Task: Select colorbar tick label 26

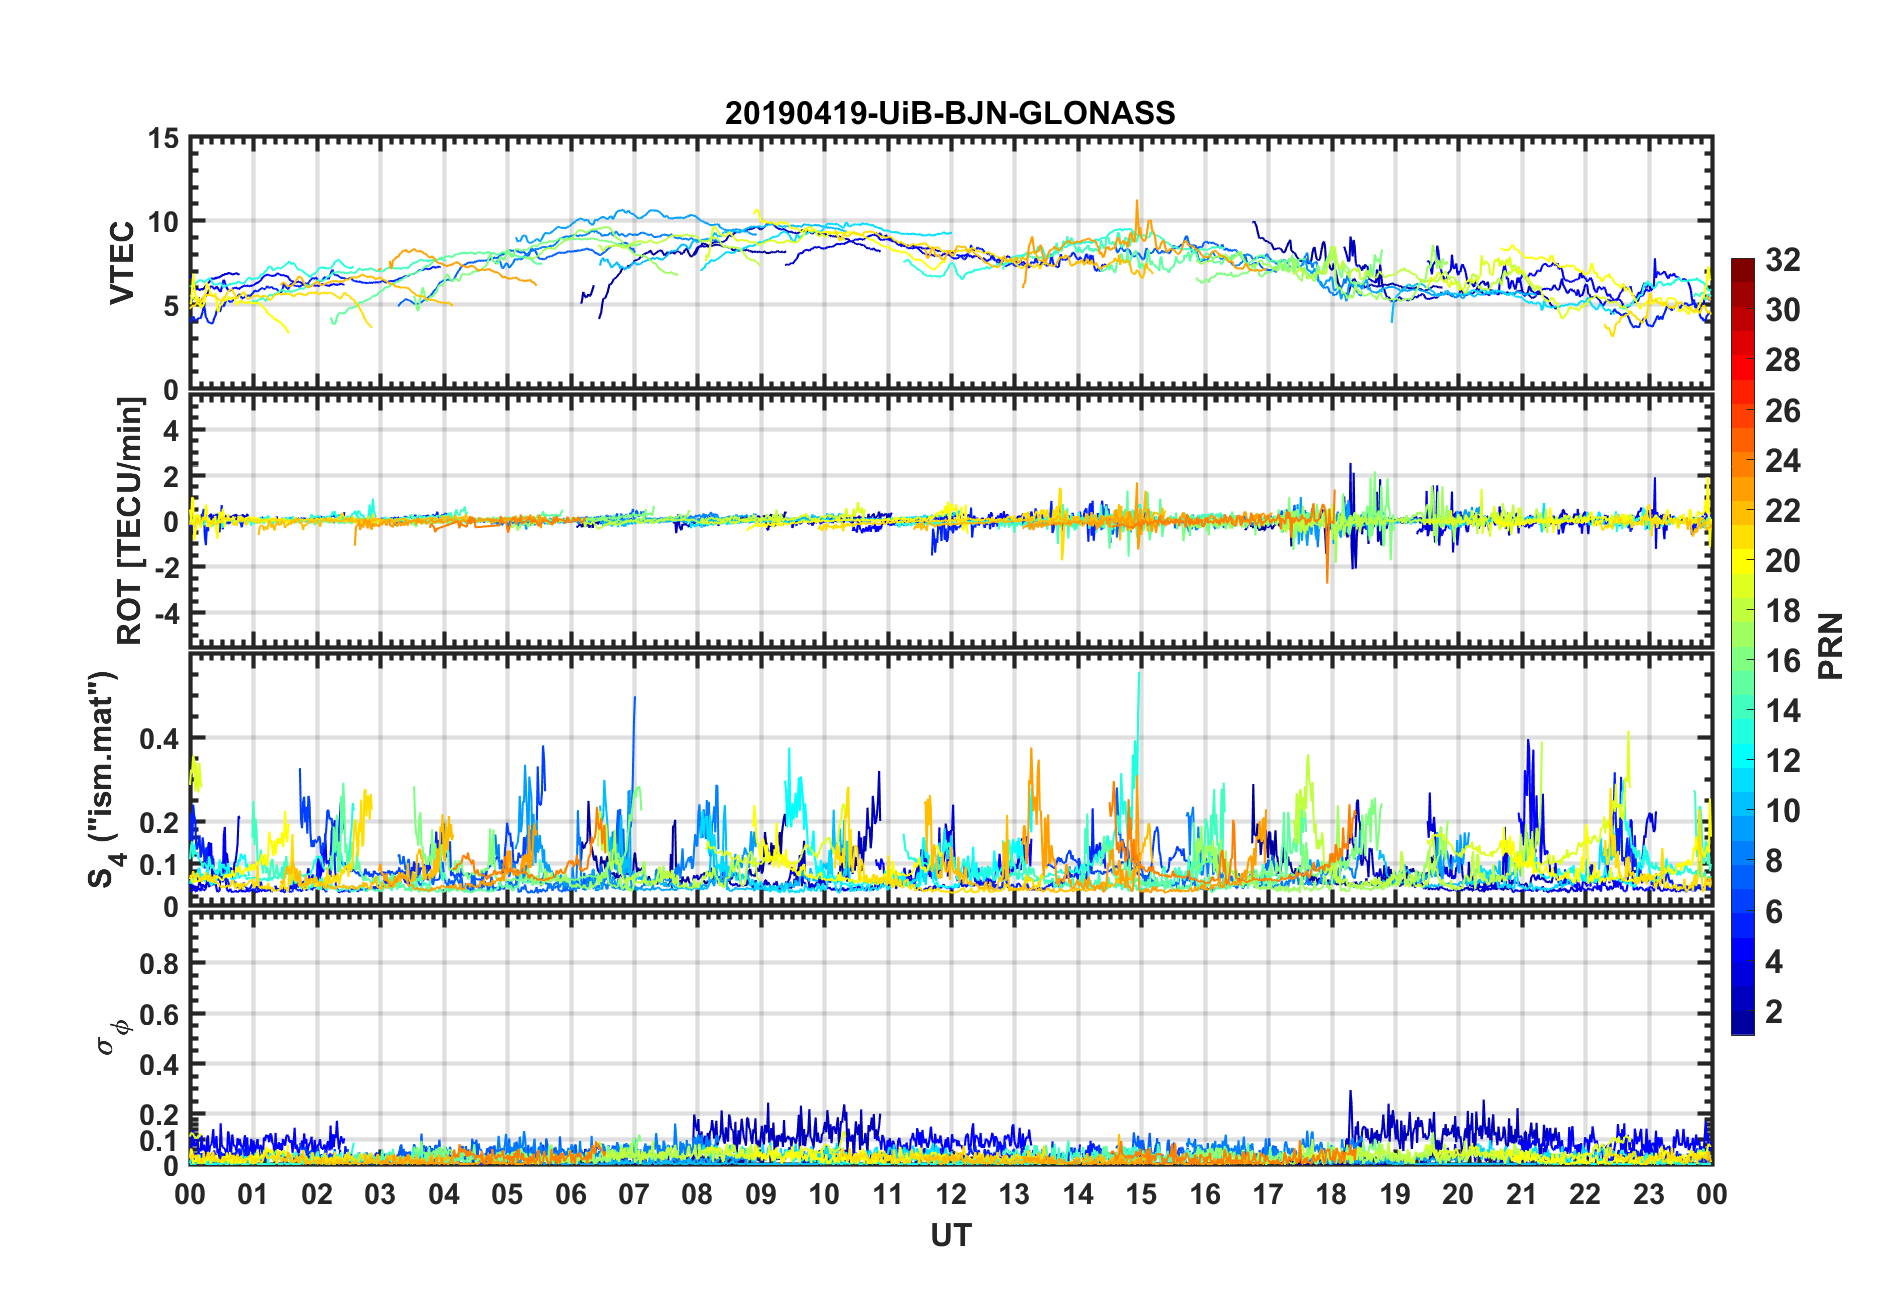Action: [1783, 410]
